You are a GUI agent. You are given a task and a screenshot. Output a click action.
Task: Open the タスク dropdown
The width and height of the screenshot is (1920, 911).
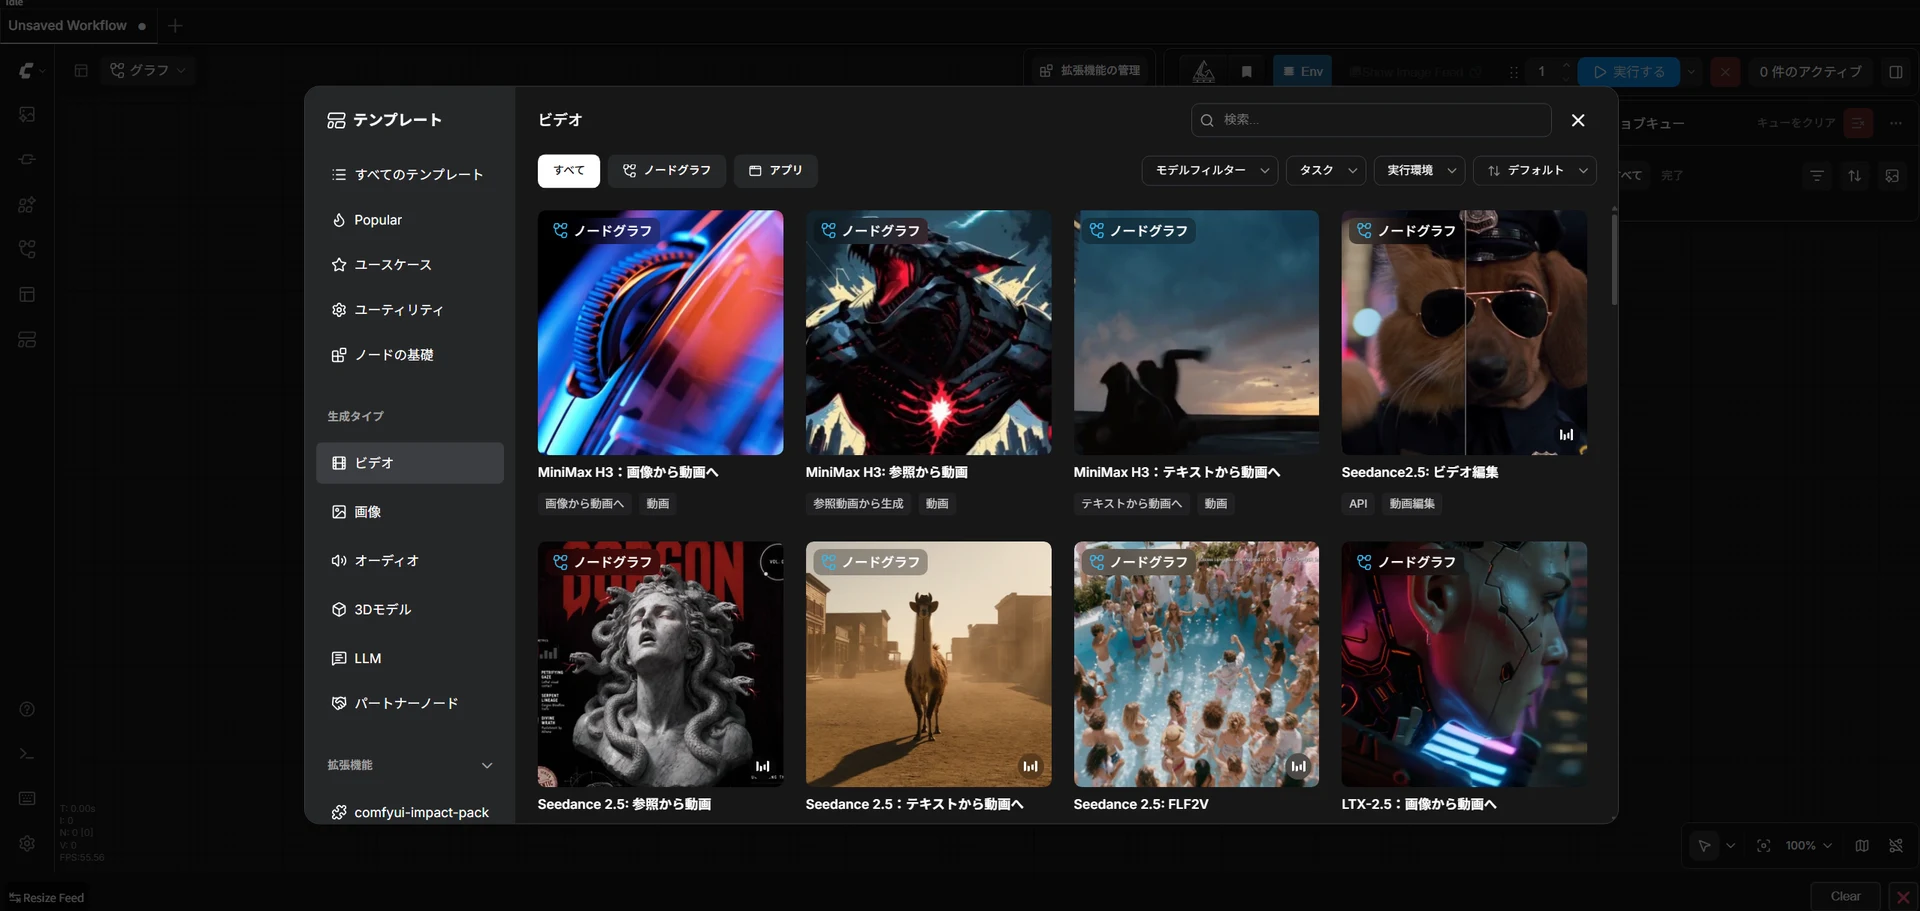(1326, 171)
